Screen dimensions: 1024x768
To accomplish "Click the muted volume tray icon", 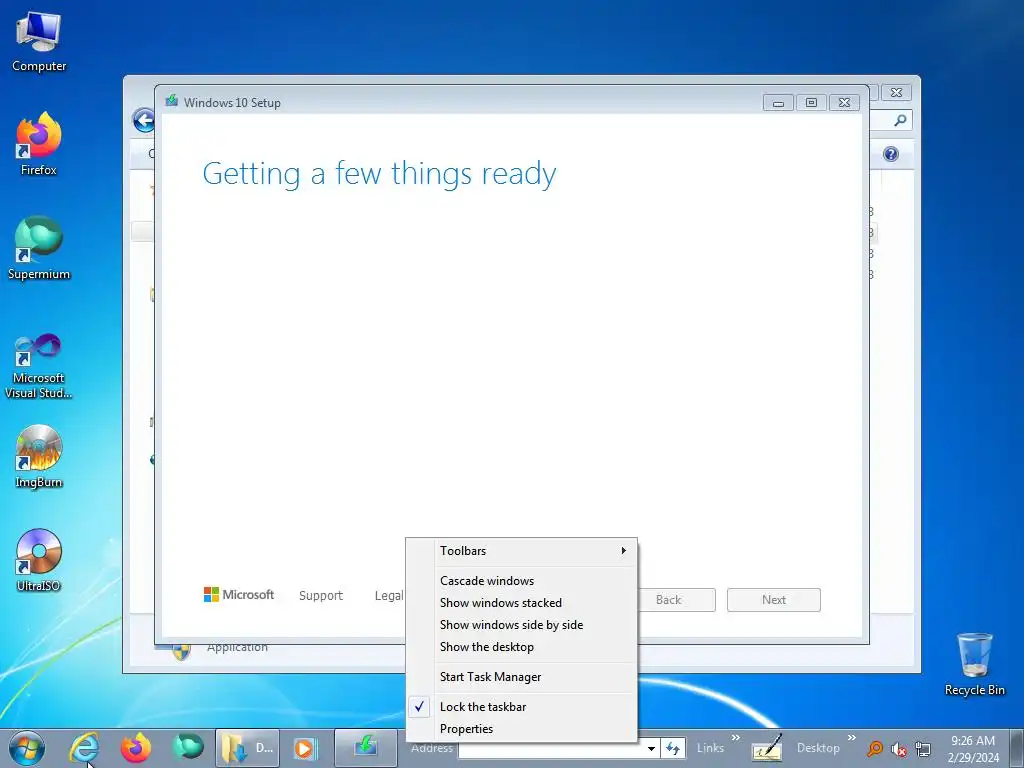I will [899, 749].
